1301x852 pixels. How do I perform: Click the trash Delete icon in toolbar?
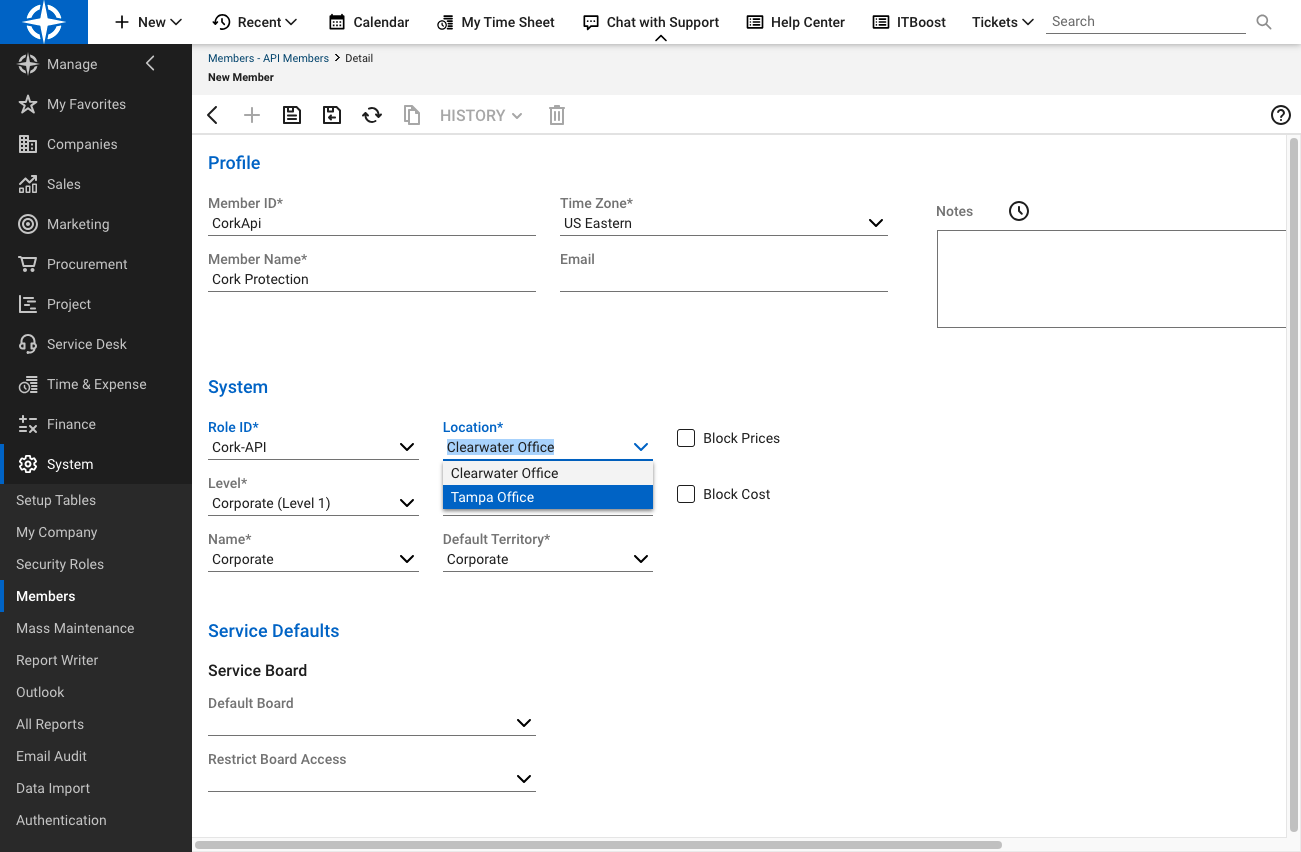tap(557, 115)
